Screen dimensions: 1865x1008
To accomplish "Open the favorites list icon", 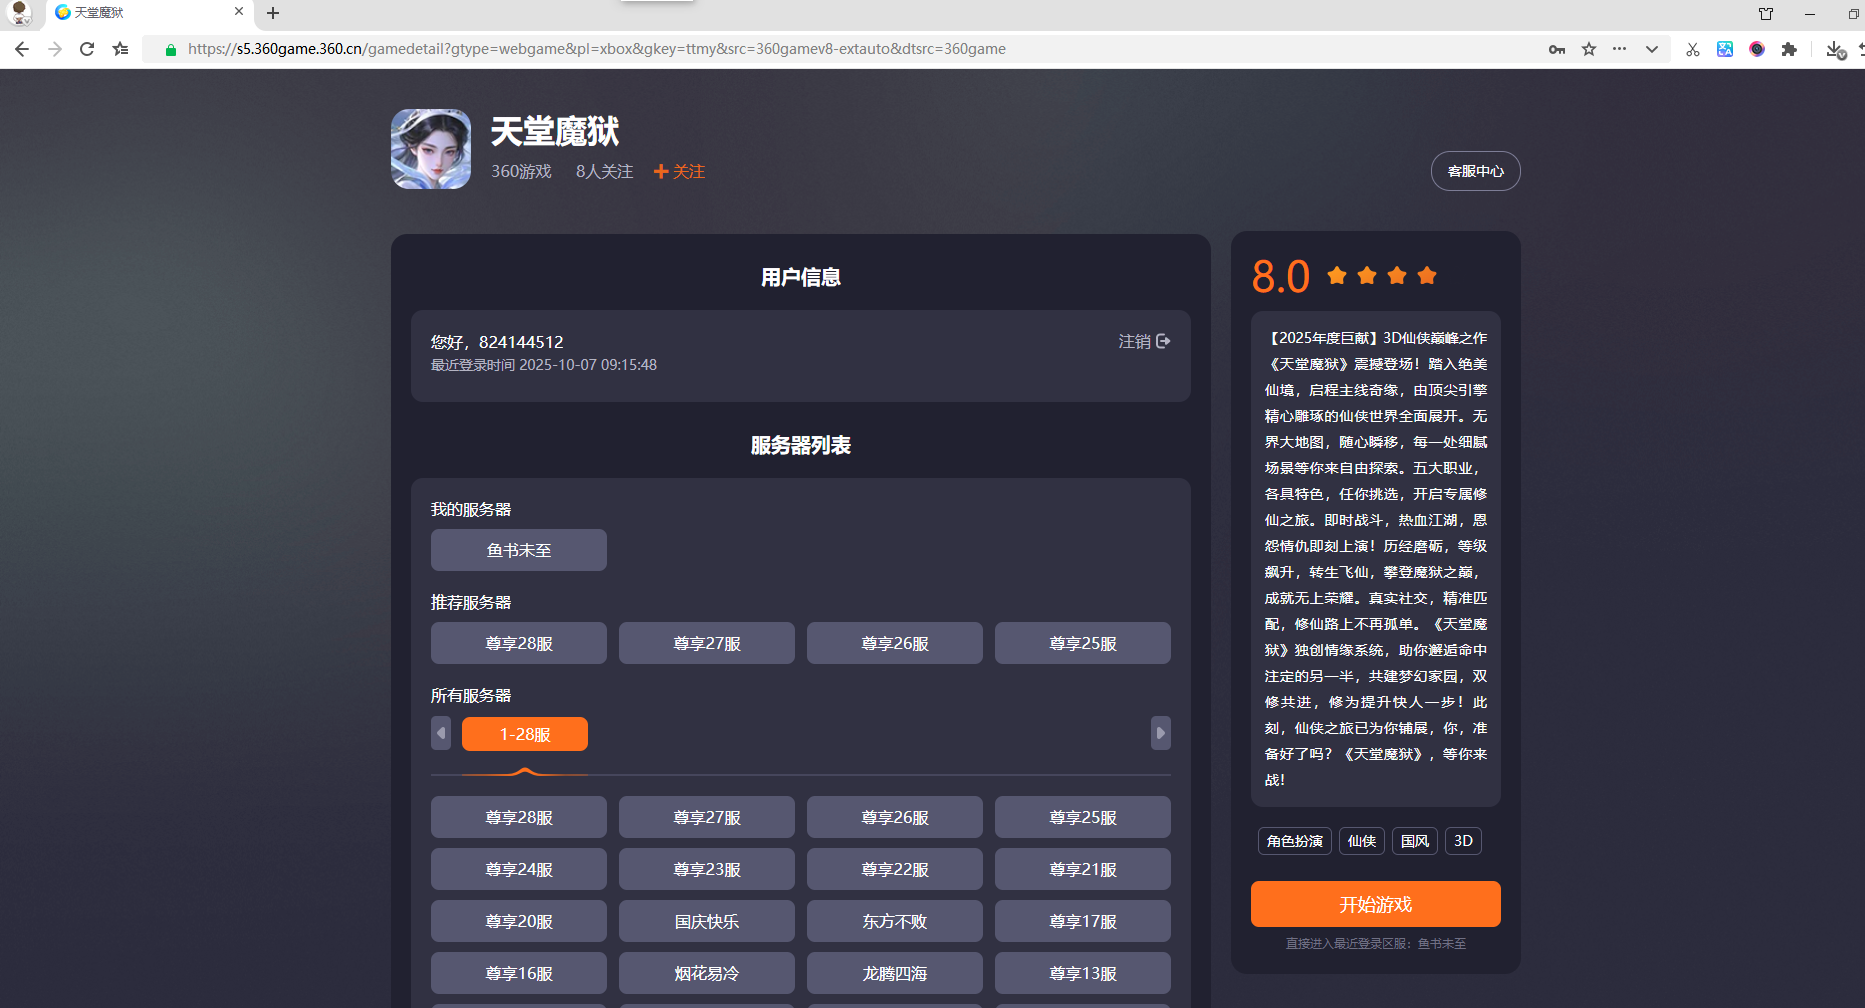I will coord(121,49).
